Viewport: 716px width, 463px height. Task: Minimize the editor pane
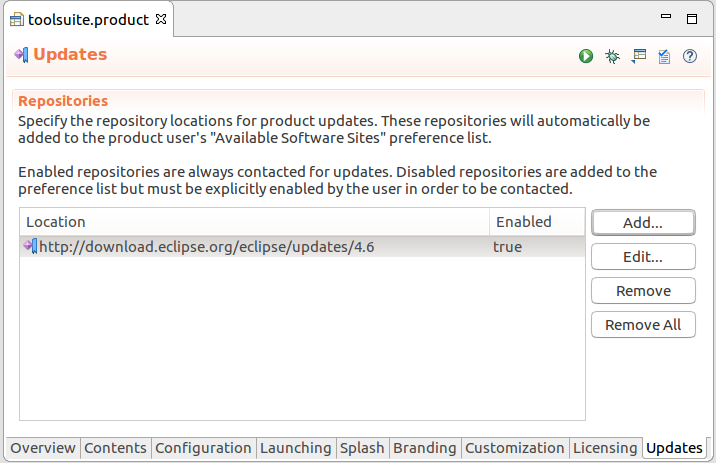pyautogui.click(x=666, y=16)
